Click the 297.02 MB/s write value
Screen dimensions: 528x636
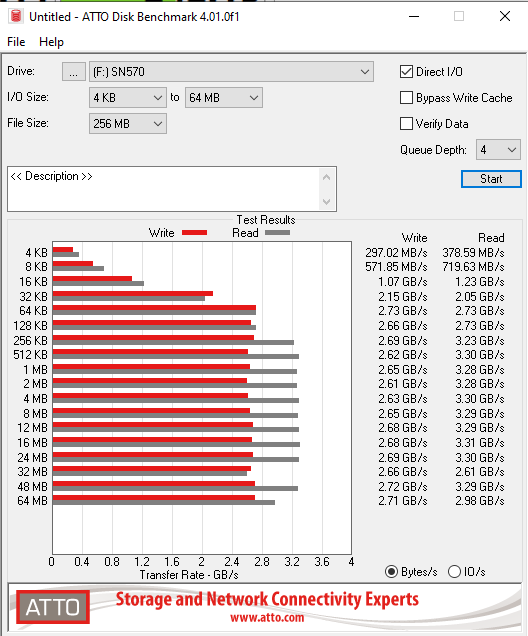396,253
